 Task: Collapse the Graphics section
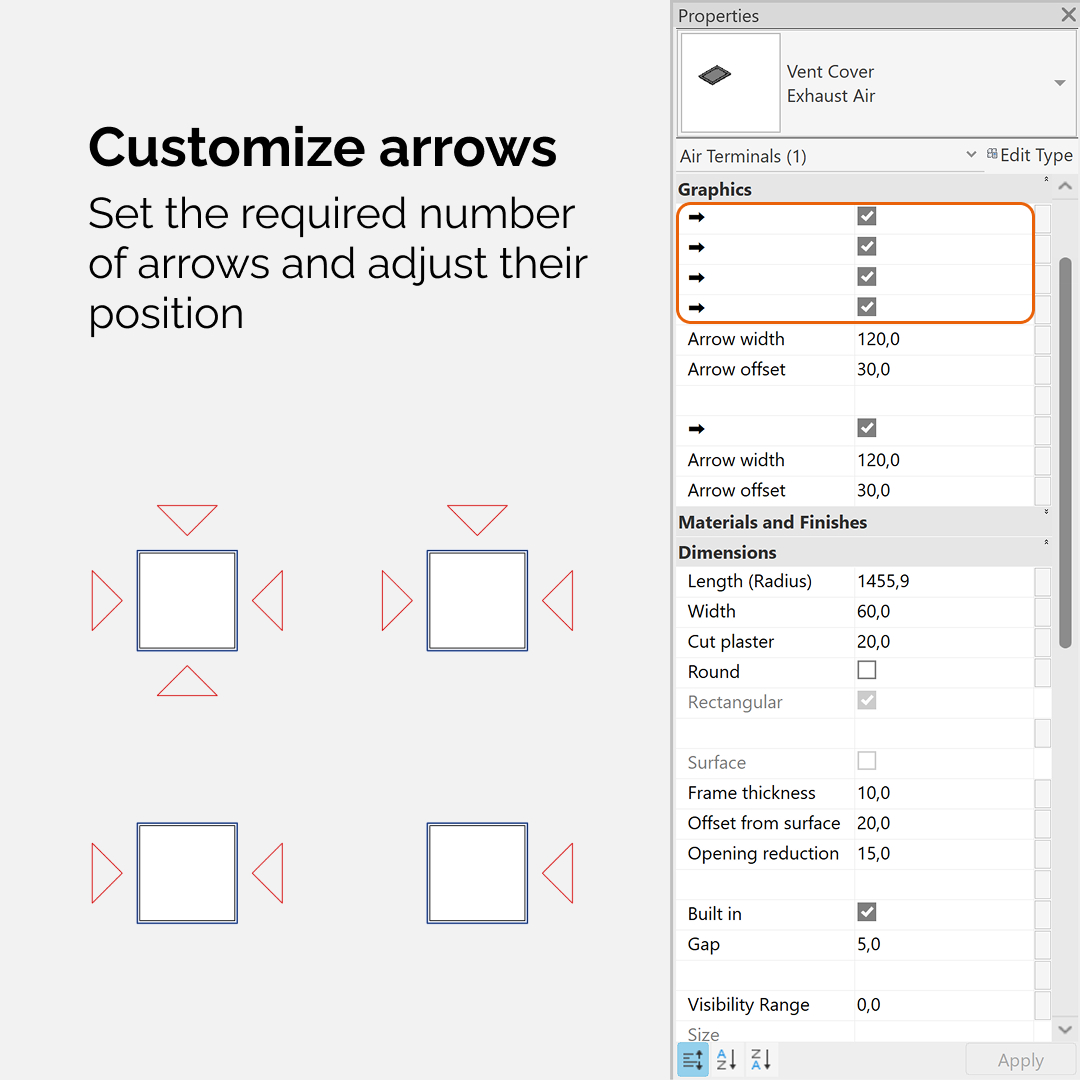click(1046, 179)
